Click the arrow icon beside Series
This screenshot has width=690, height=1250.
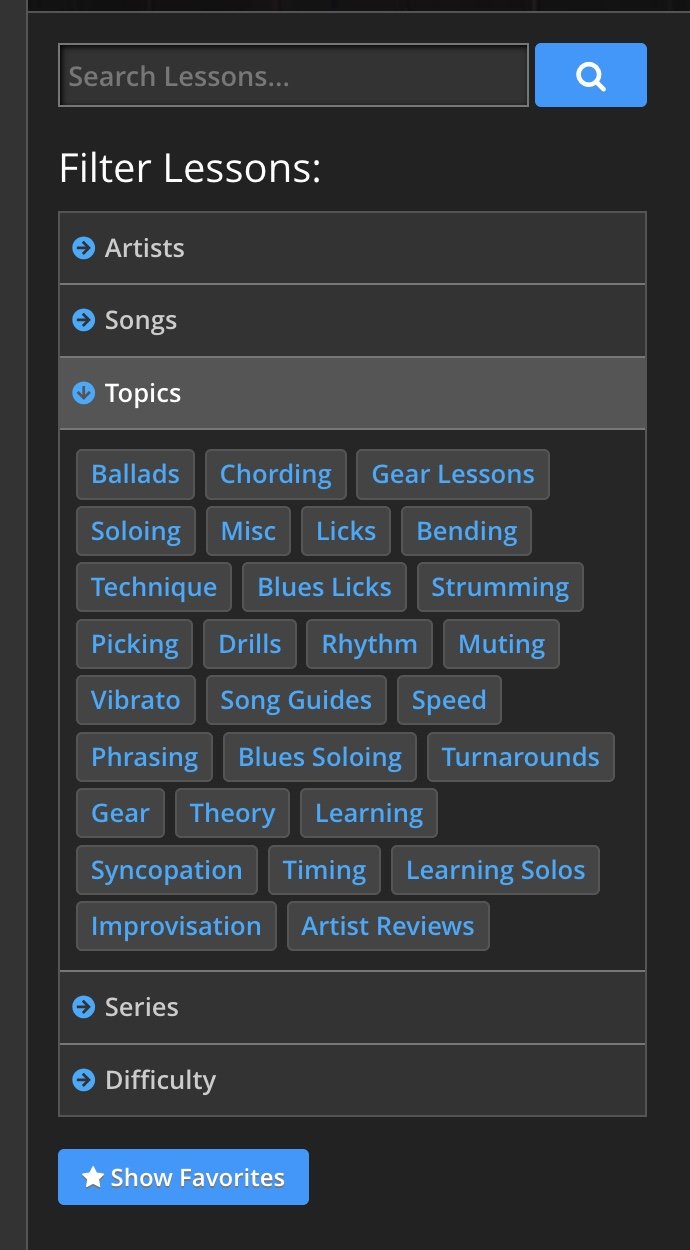(84, 1007)
